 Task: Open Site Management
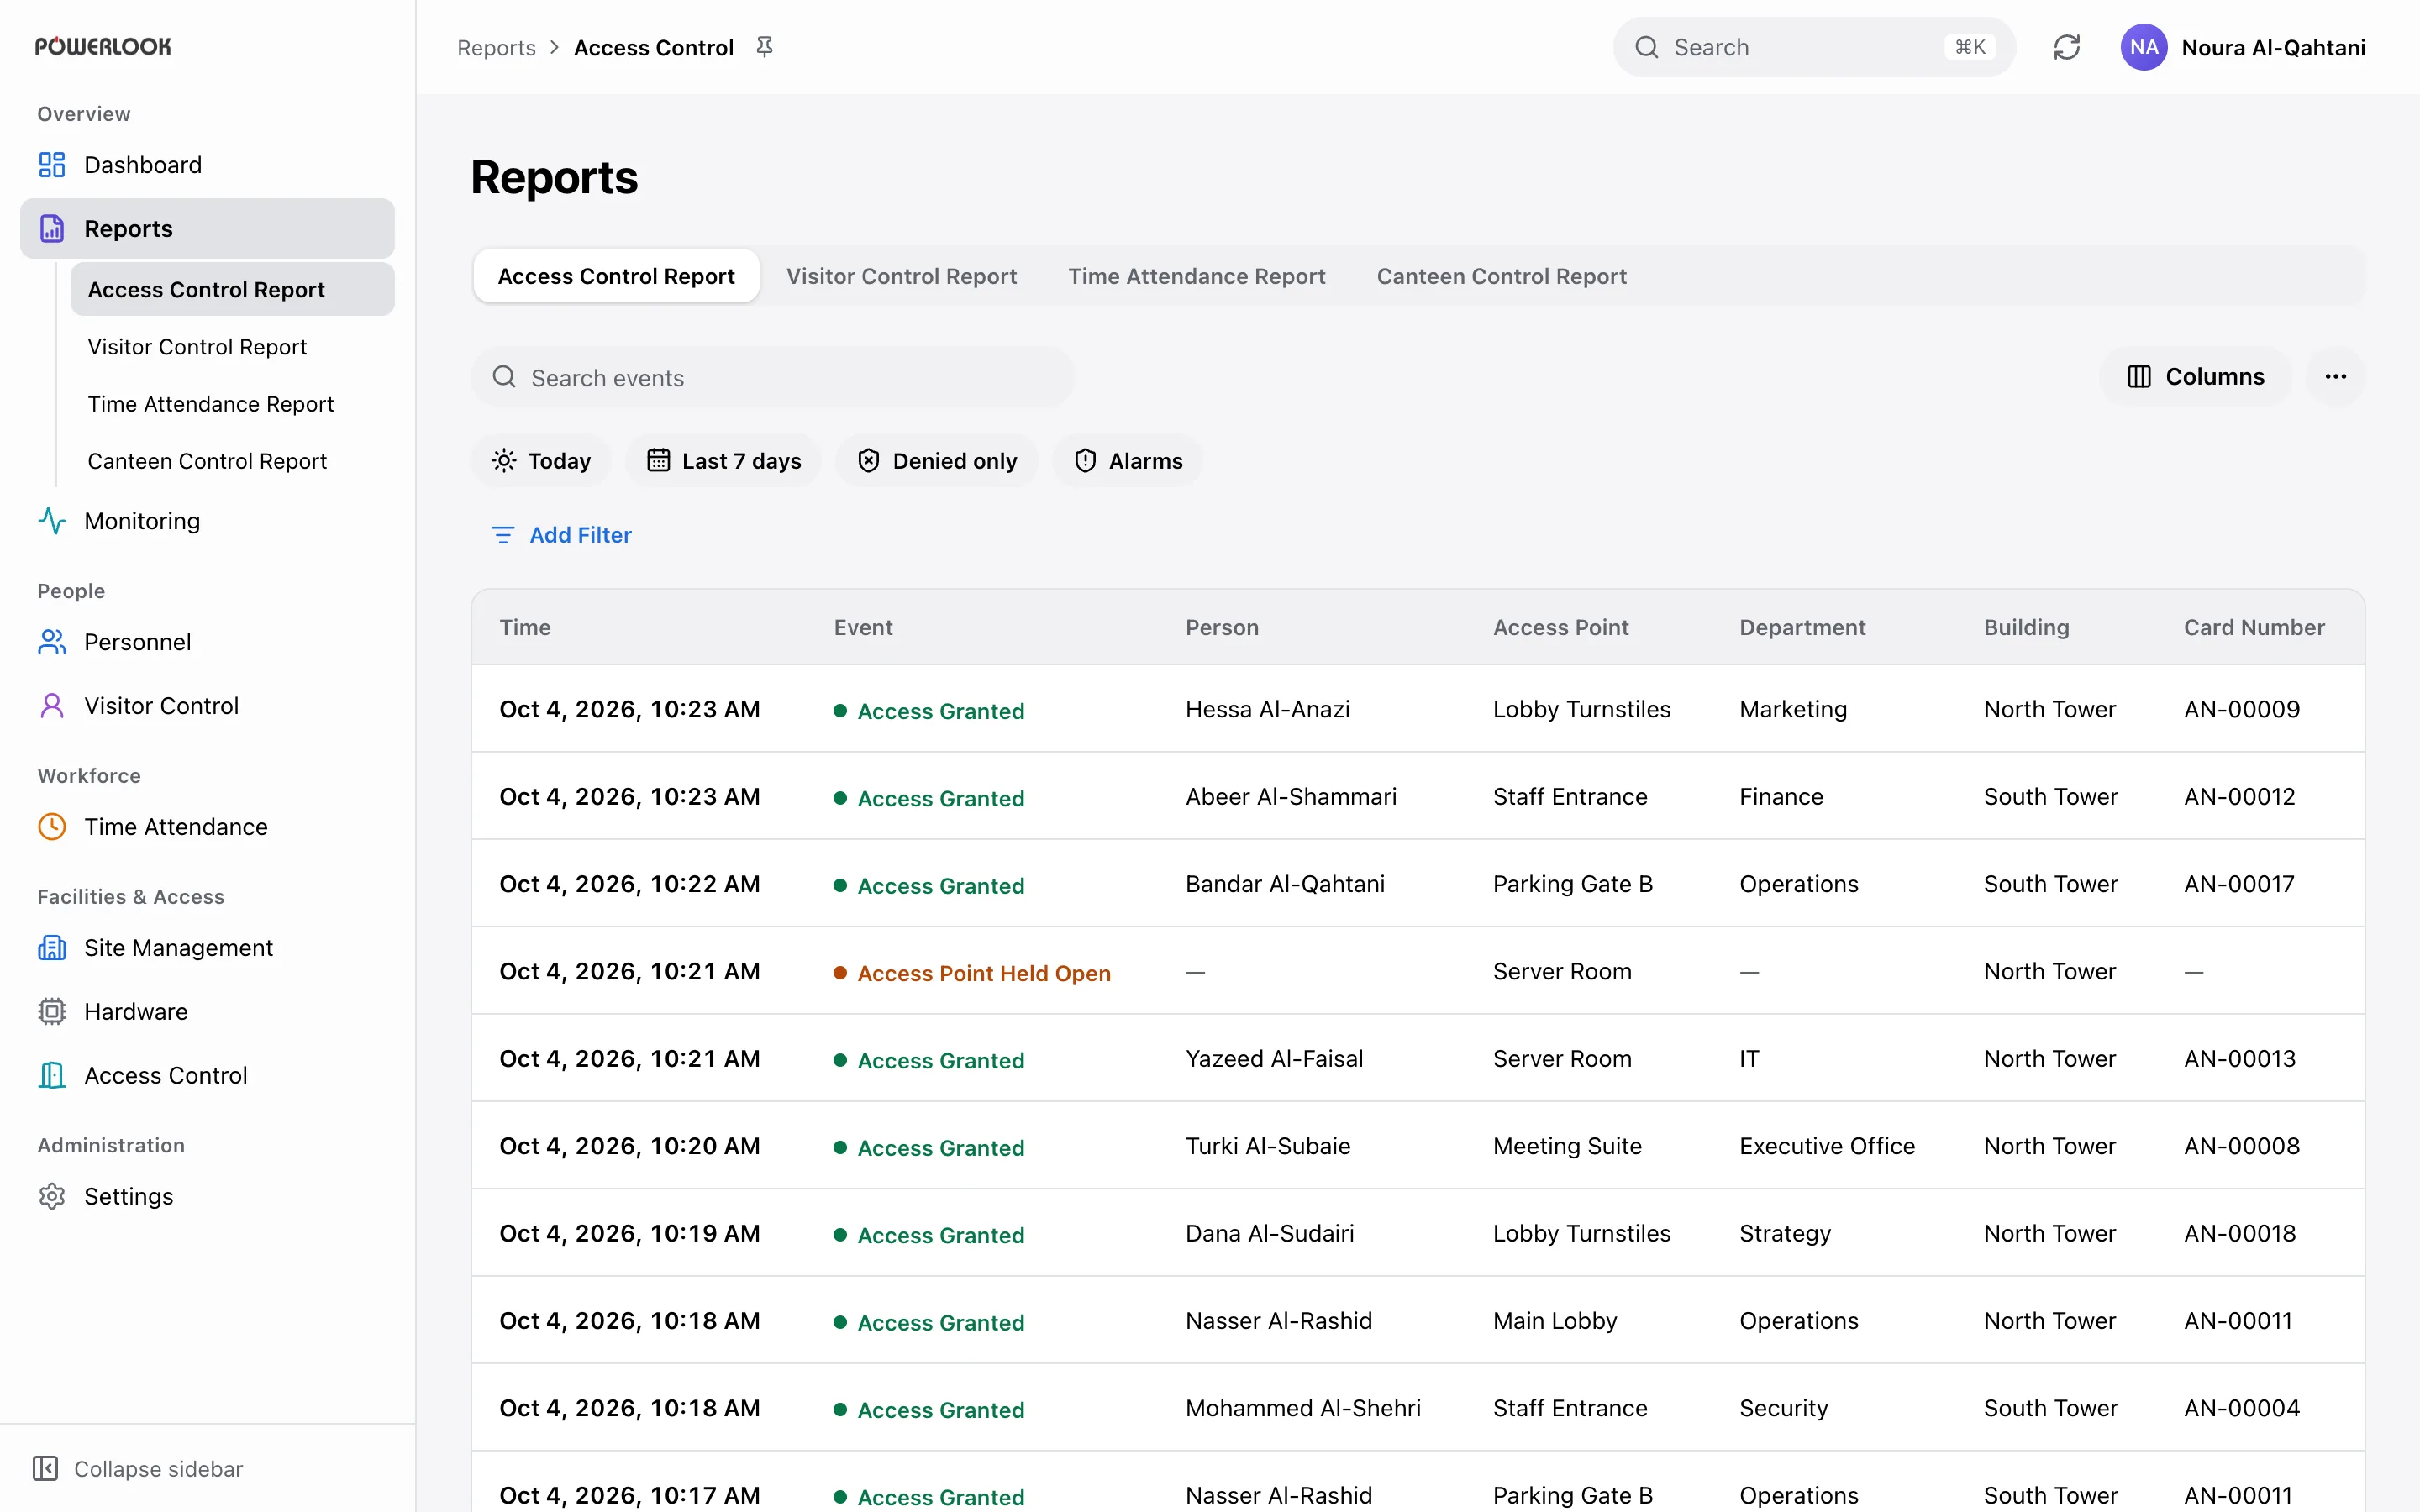point(207,948)
